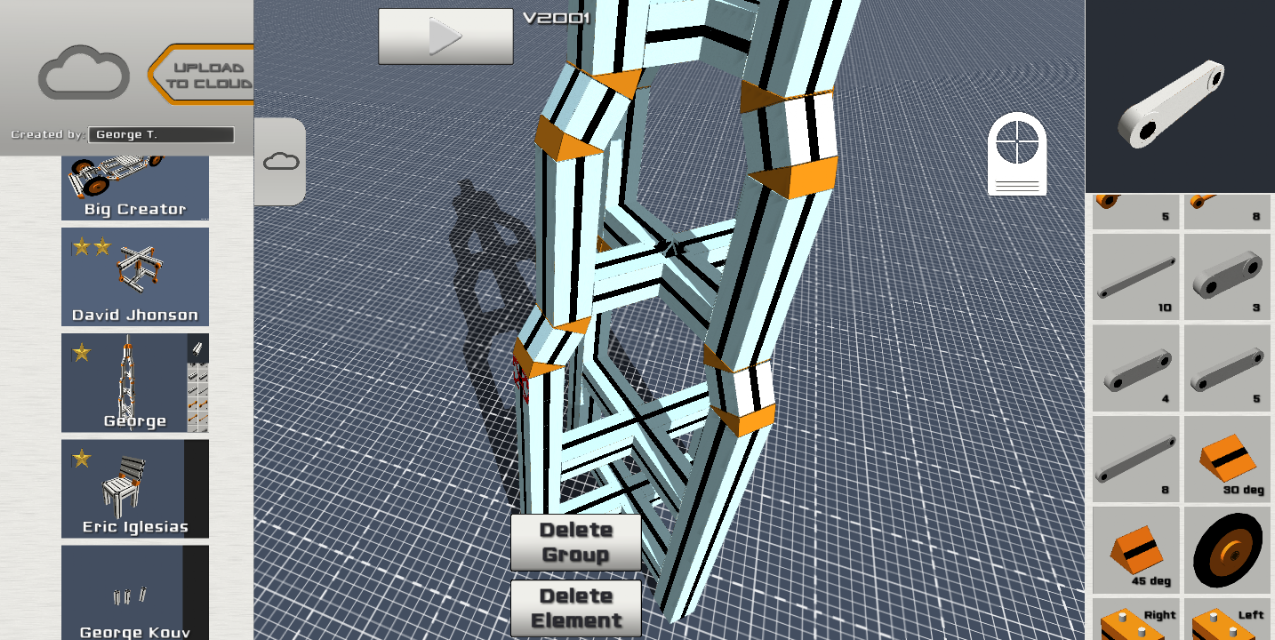Select the gray link labeled 5

(x=1226, y=368)
